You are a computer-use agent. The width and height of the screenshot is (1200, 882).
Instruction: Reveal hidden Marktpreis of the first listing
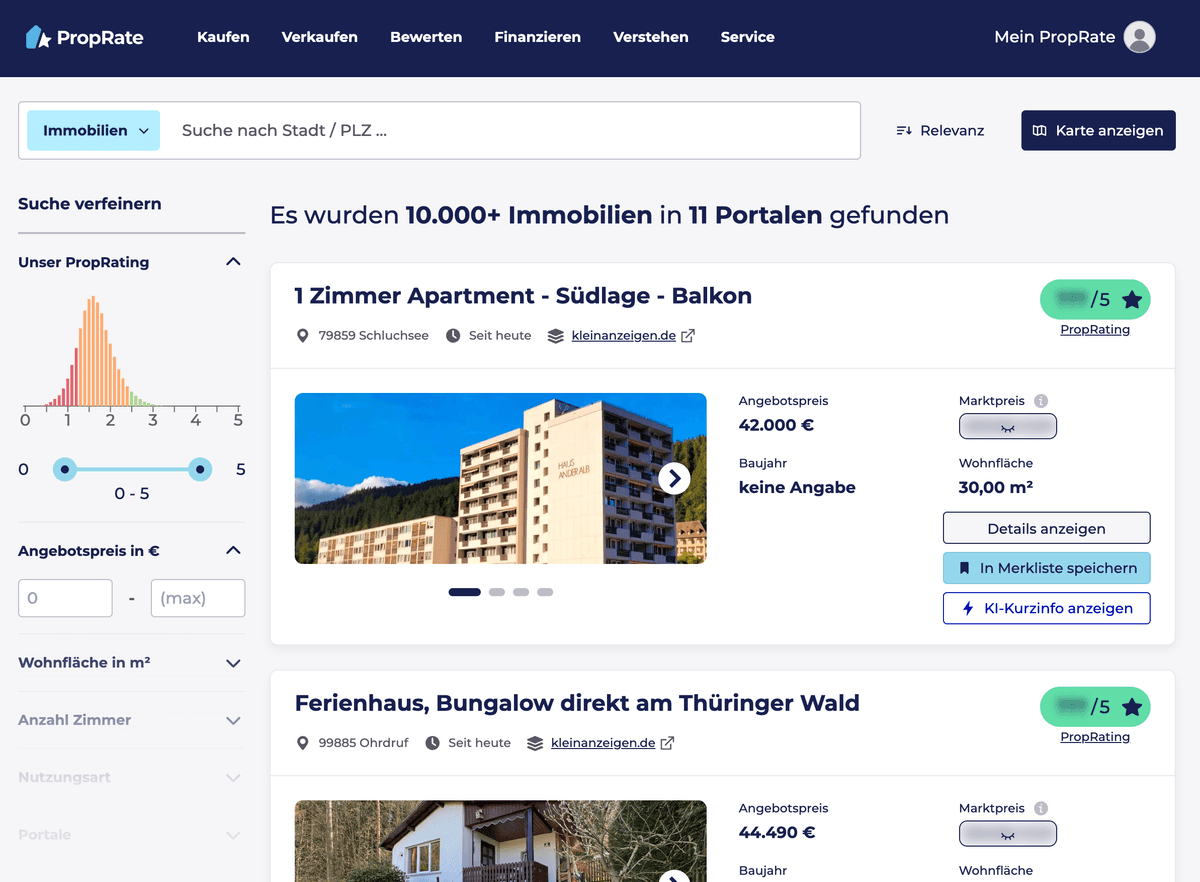pos(1007,427)
